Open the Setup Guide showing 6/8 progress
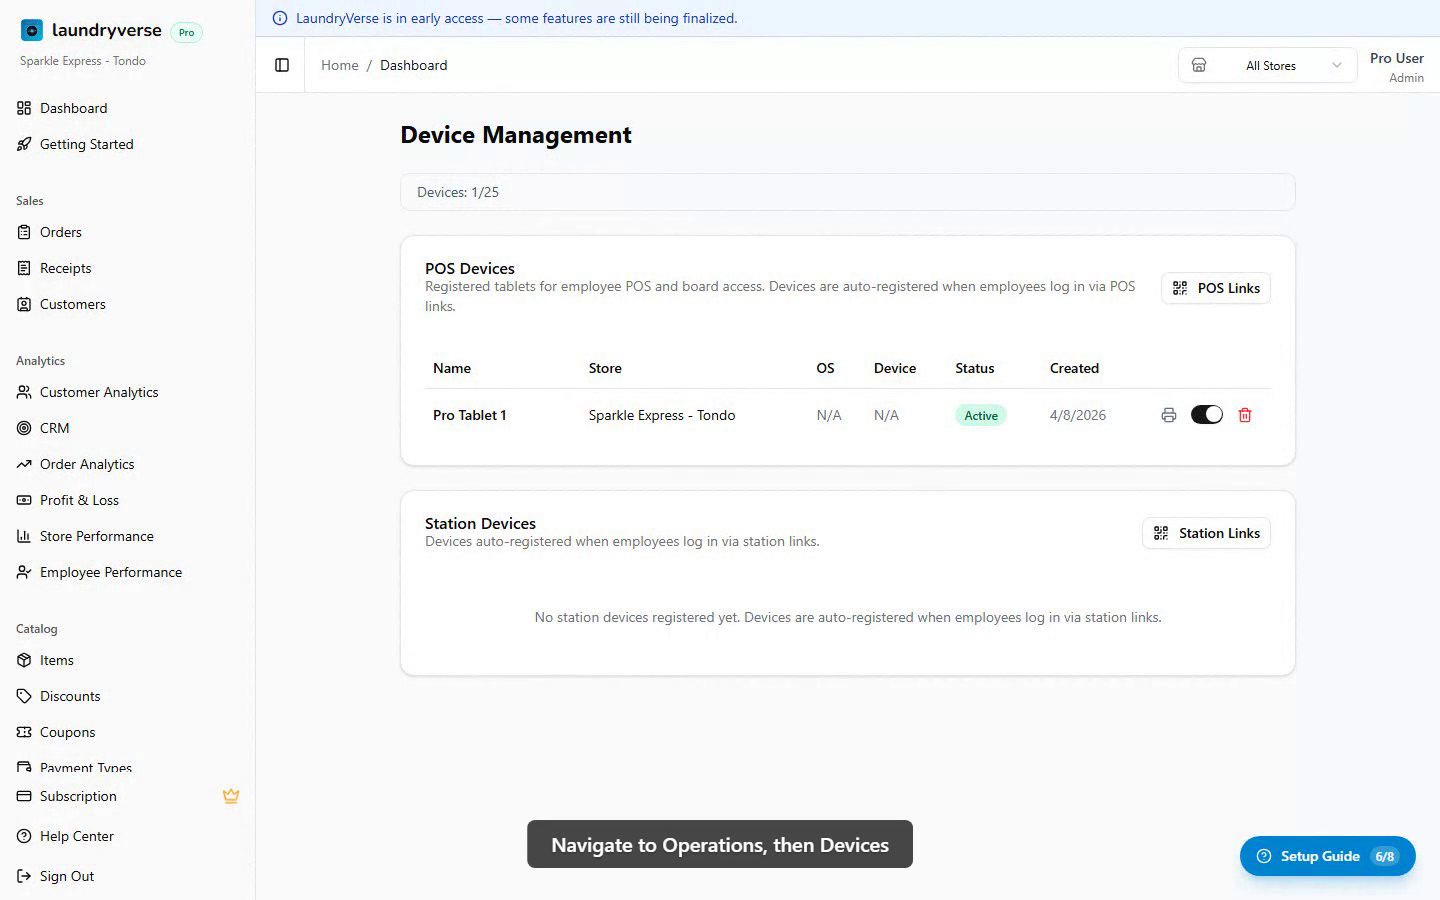 point(1327,856)
